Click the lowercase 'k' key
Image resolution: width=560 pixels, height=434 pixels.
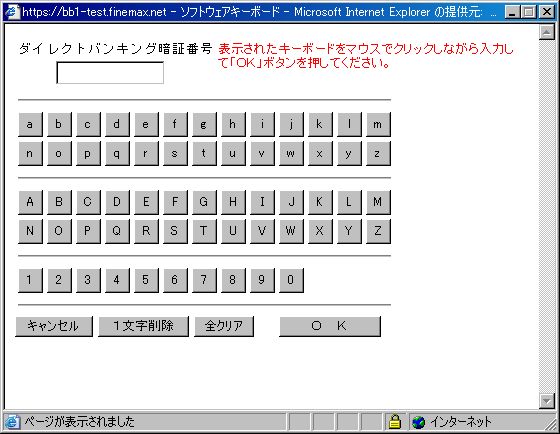pos(320,124)
